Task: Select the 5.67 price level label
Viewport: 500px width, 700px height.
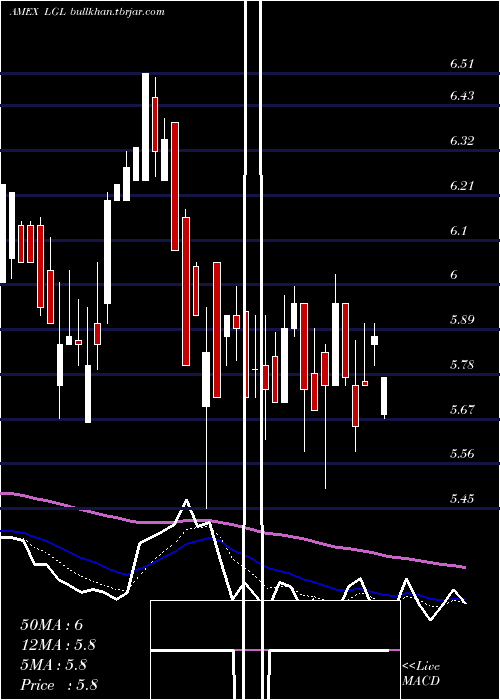Action: (x=462, y=409)
